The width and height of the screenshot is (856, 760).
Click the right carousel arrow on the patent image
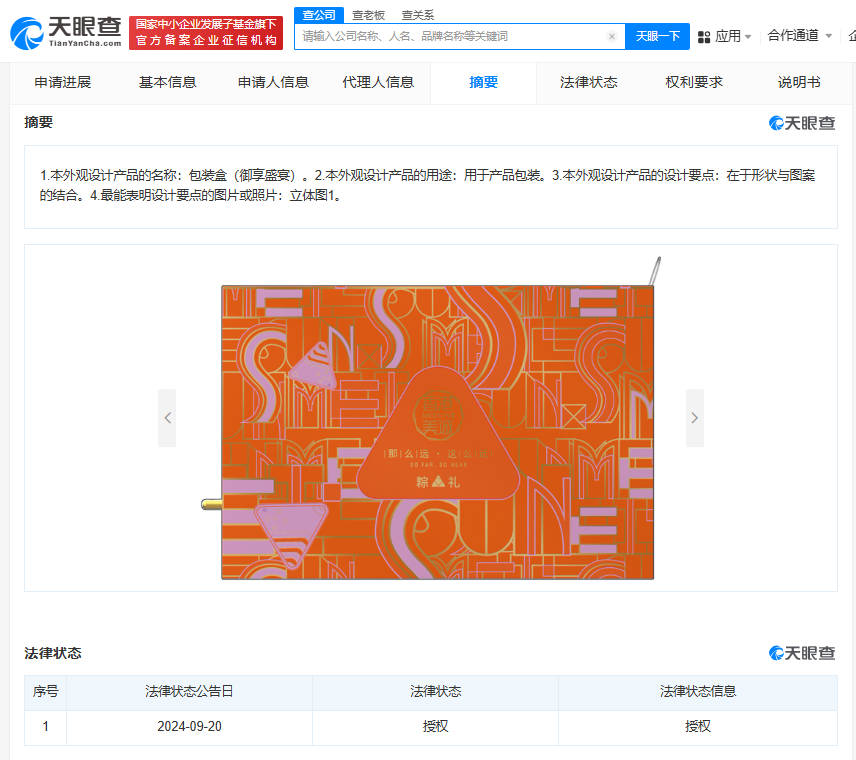click(x=694, y=417)
